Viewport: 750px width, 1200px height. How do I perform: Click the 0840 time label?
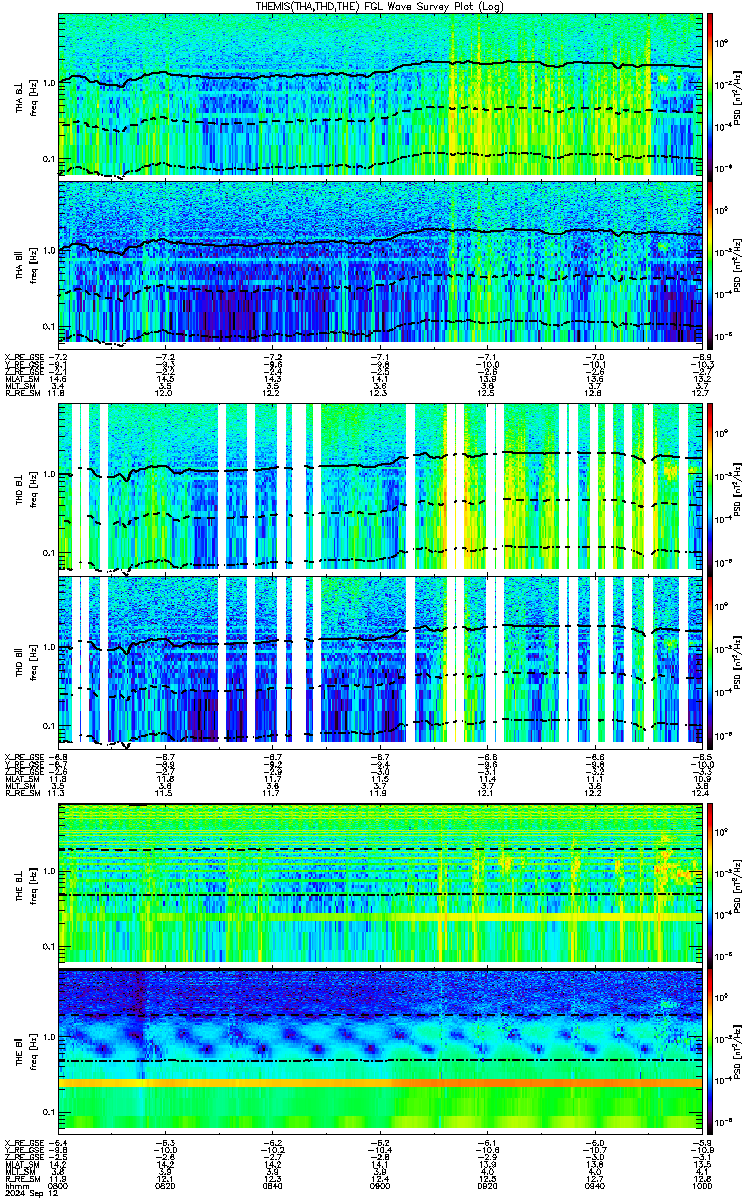click(x=273, y=1185)
